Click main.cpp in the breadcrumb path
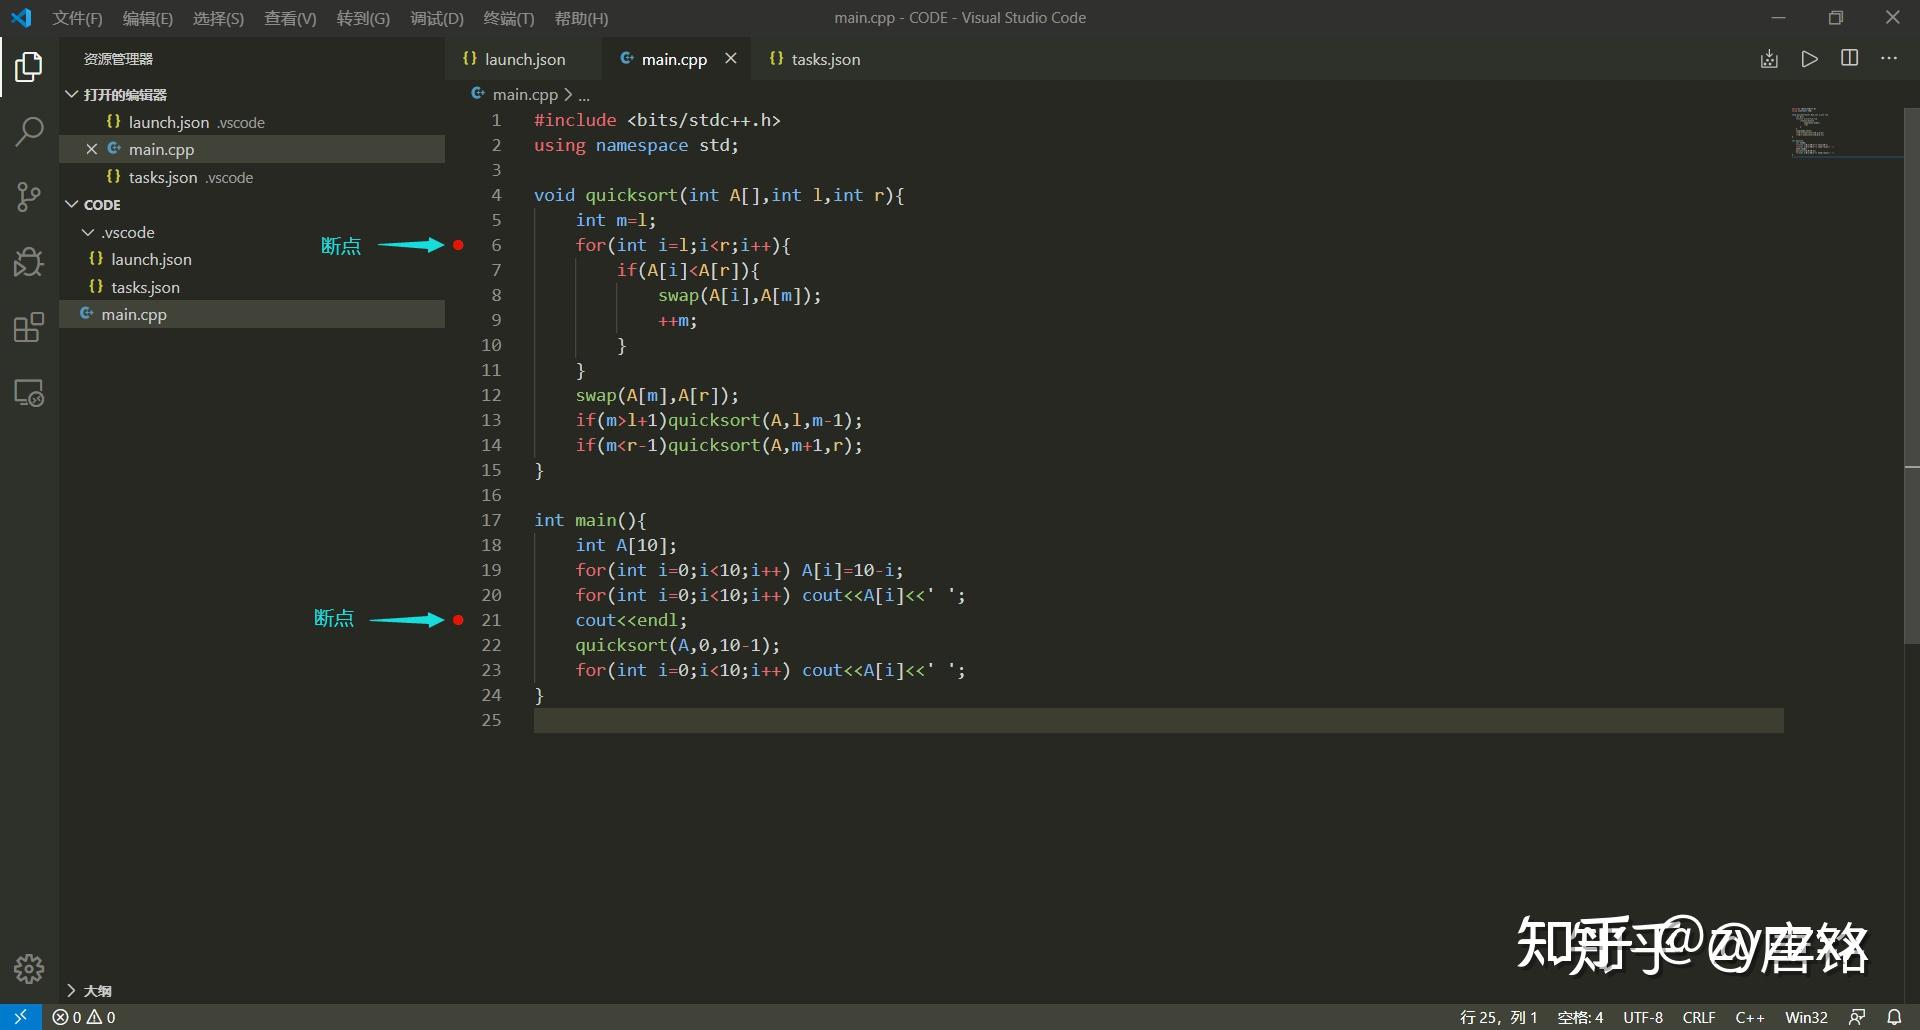The height and width of the screenshot is (1030, 1920). 525,95
